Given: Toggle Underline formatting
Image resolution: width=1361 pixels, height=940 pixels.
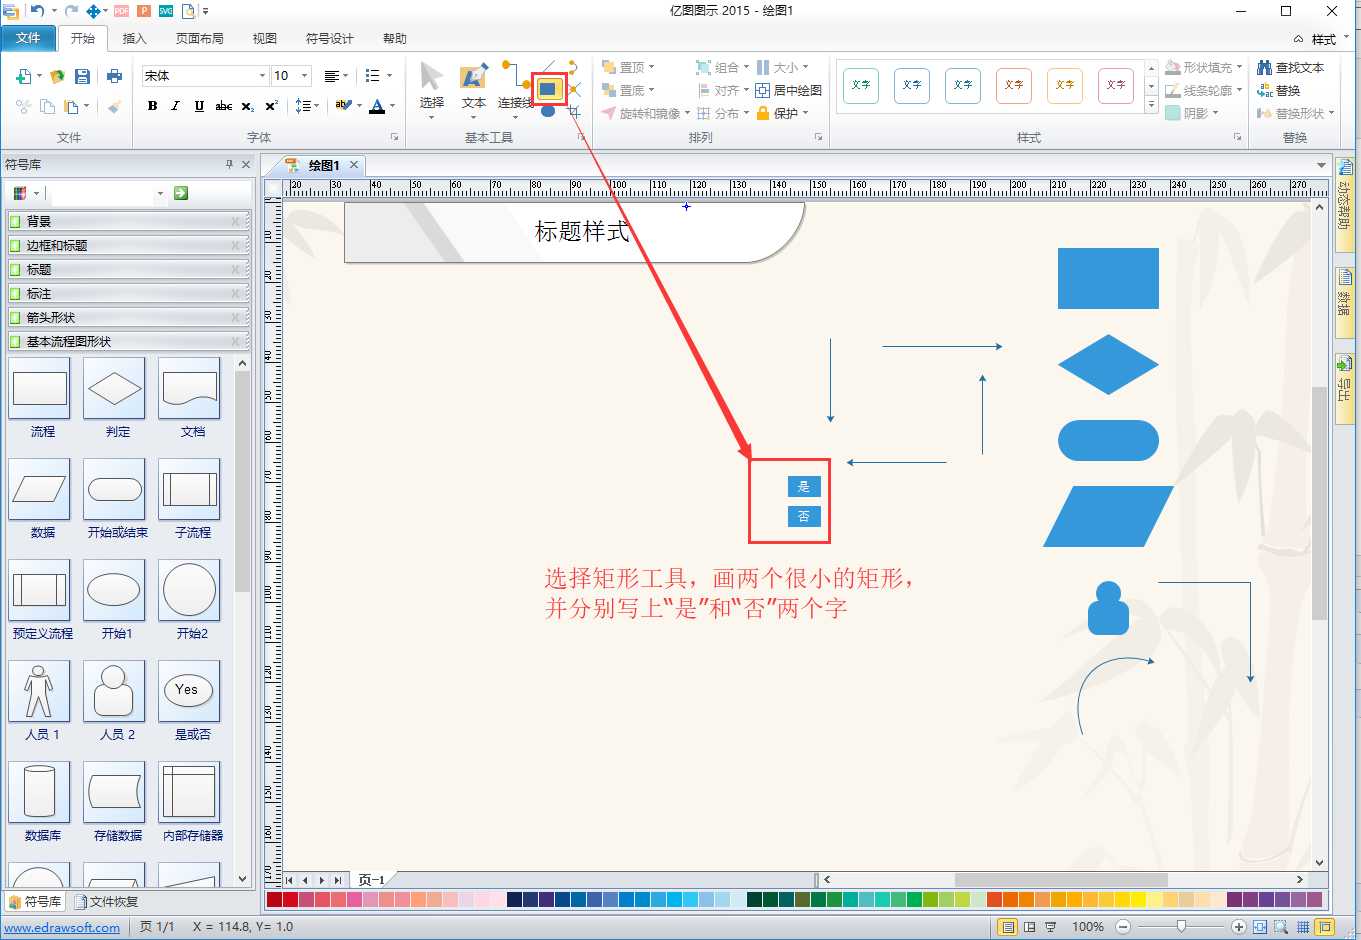Looking at the screenshot, I should coord(199,106).
